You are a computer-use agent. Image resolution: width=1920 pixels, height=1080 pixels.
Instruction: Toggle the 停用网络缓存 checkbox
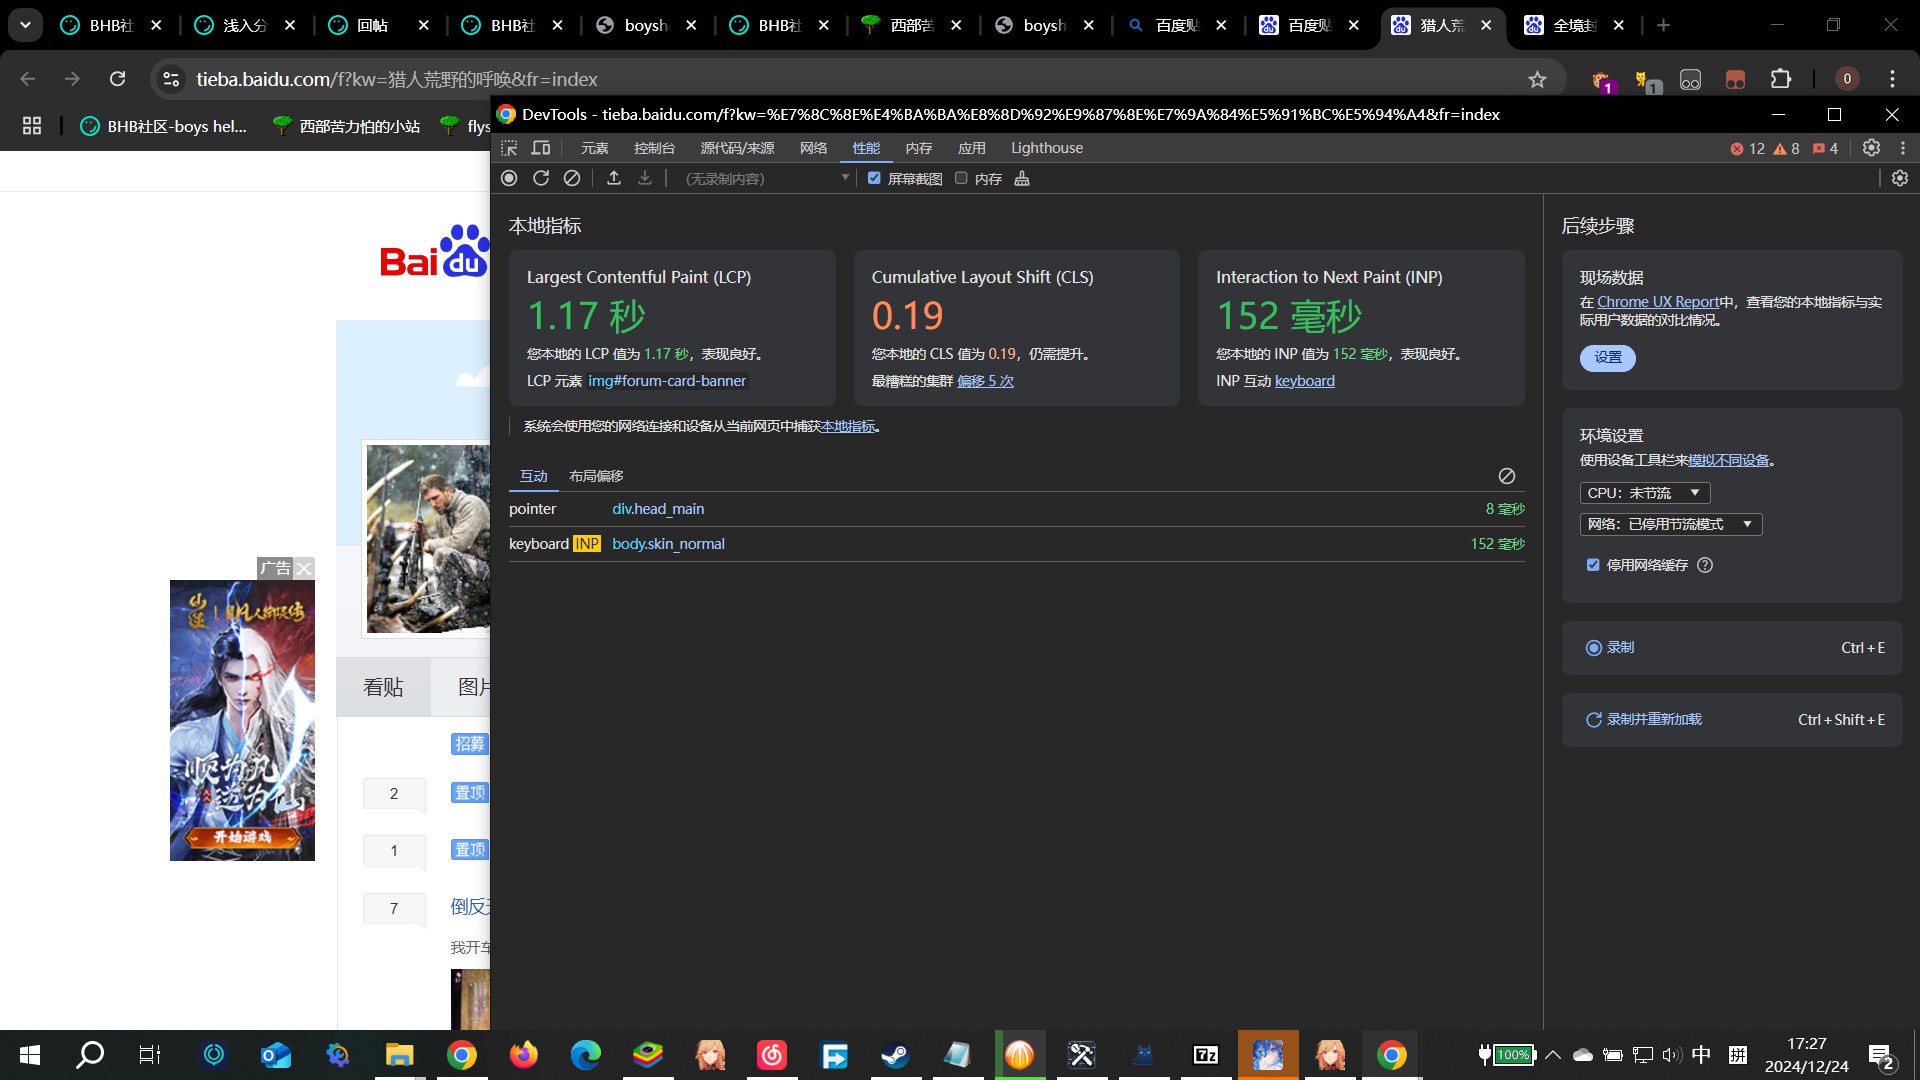click(x=1593, y=565)
